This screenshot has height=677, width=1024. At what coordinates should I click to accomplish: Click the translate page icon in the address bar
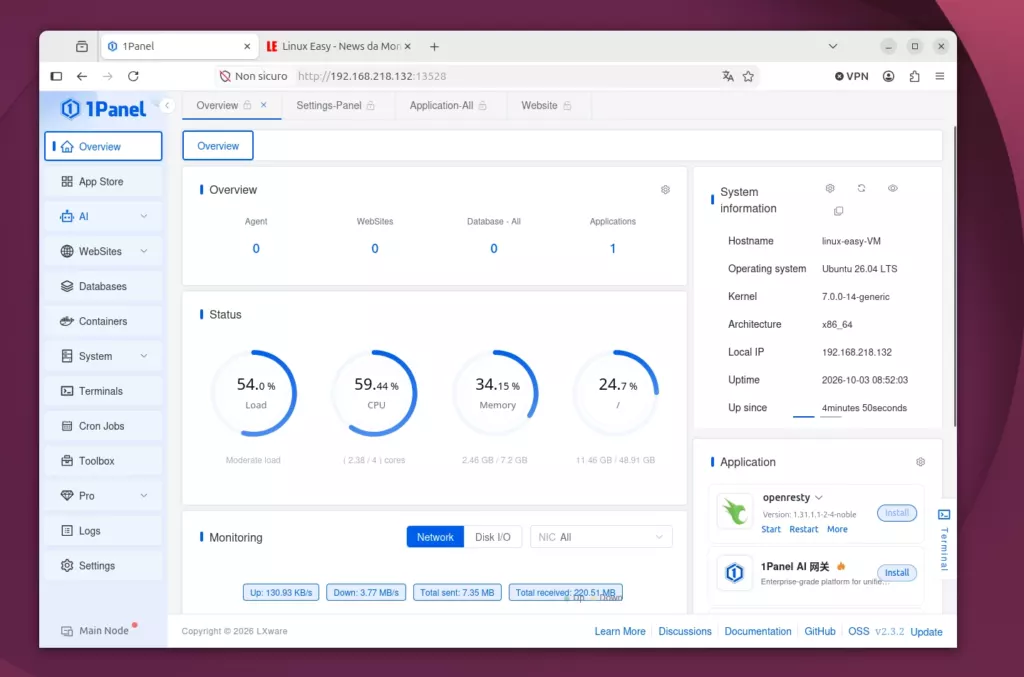click(x=728, y=76)
